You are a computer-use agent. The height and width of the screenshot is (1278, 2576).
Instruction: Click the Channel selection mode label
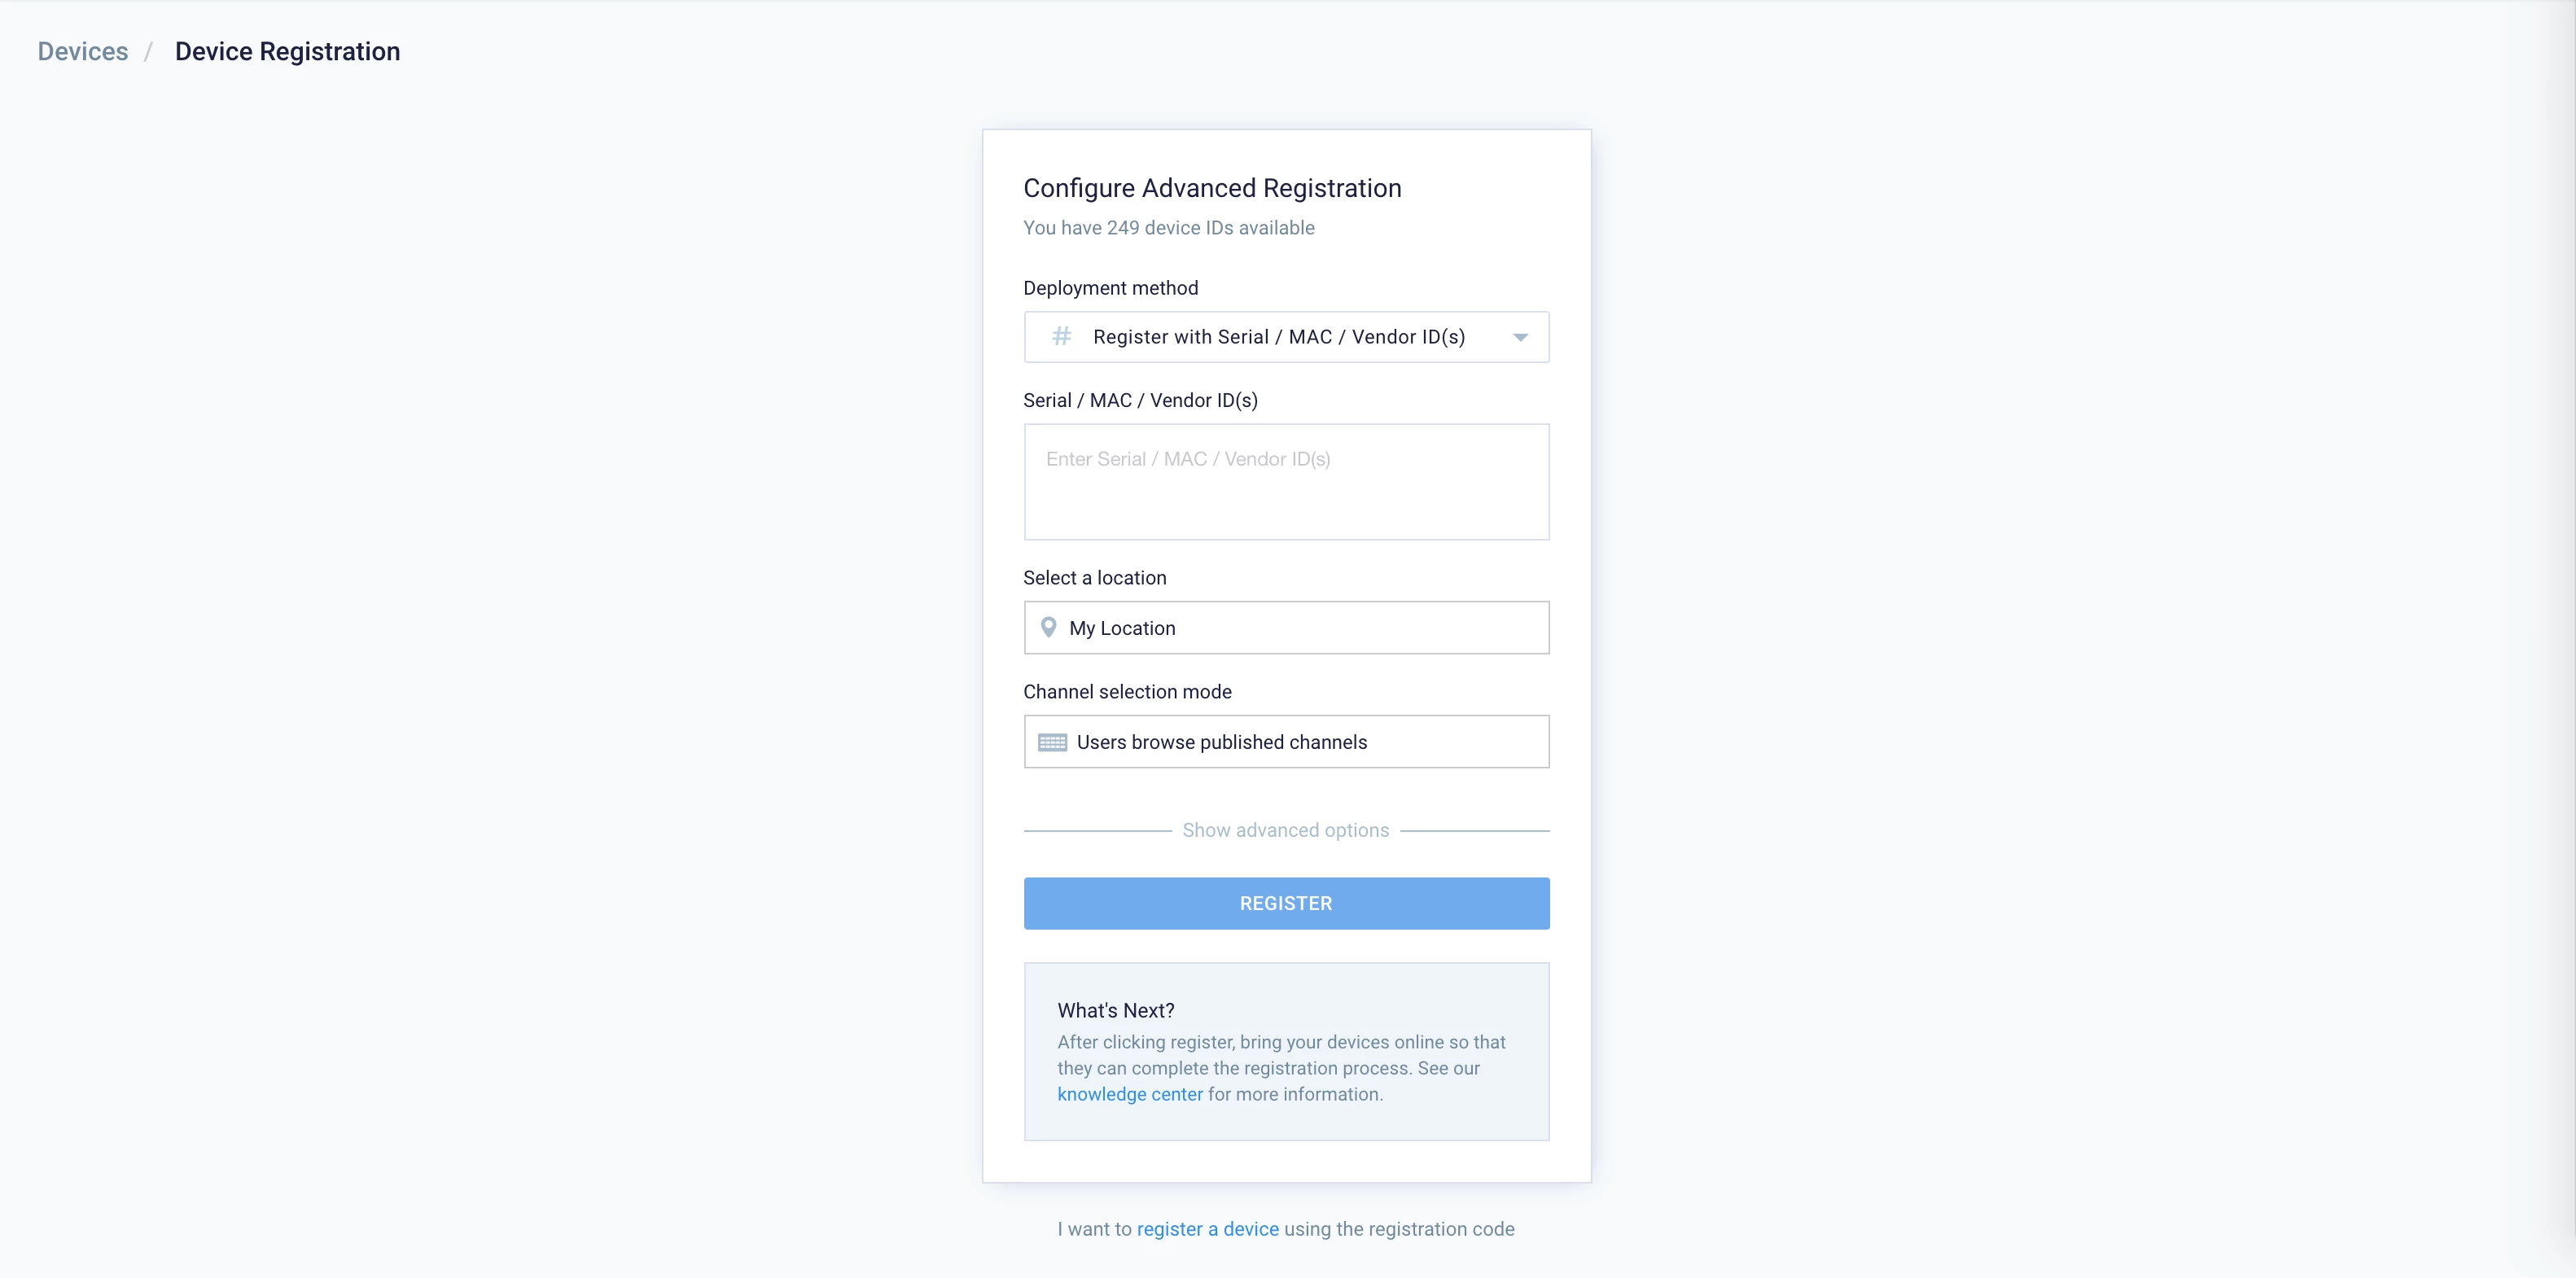pyautogui.click(x=1127, y=692)
